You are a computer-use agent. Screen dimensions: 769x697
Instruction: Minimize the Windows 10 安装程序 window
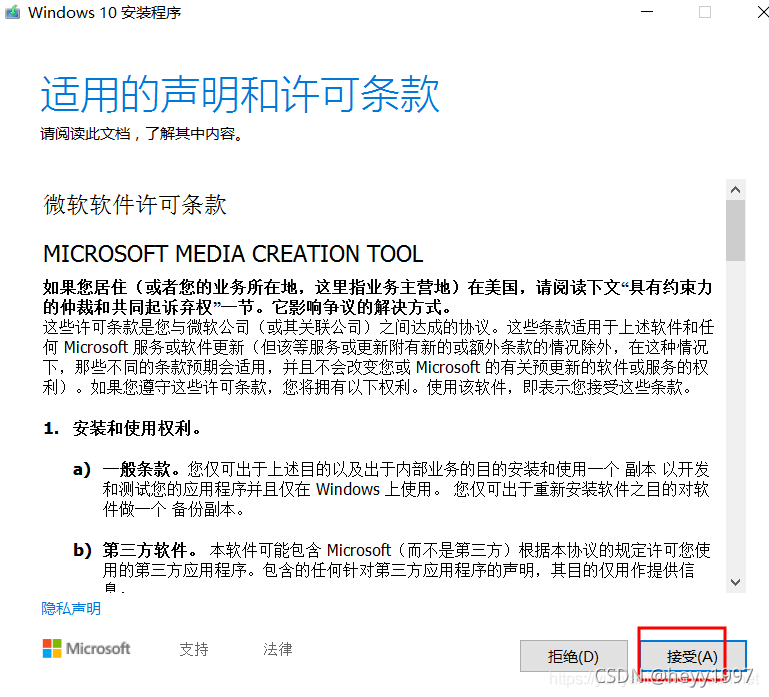(x=647, y=12)
